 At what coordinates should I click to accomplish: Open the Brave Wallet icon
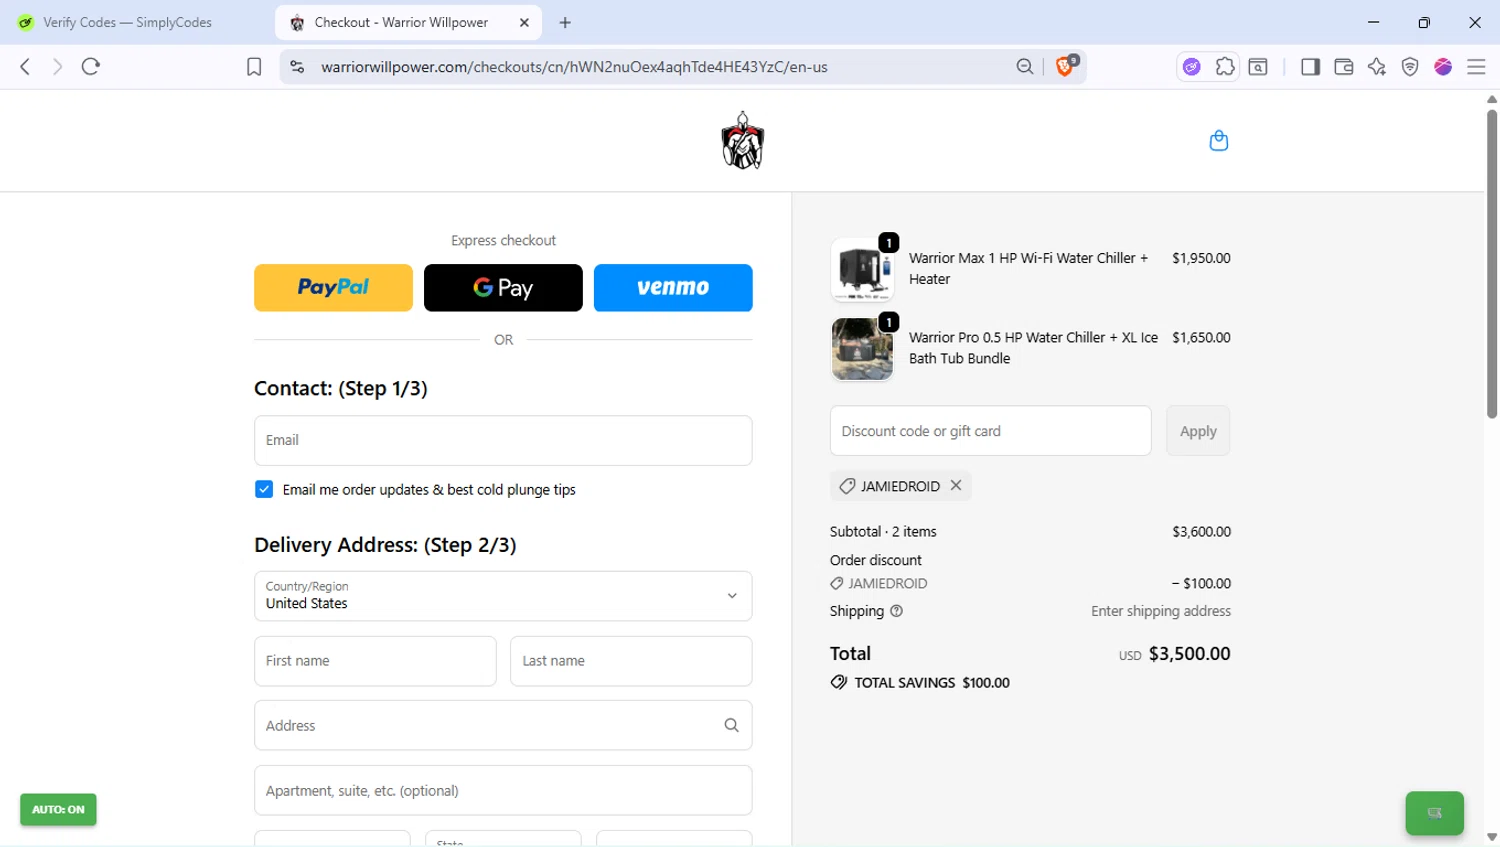1343,67
